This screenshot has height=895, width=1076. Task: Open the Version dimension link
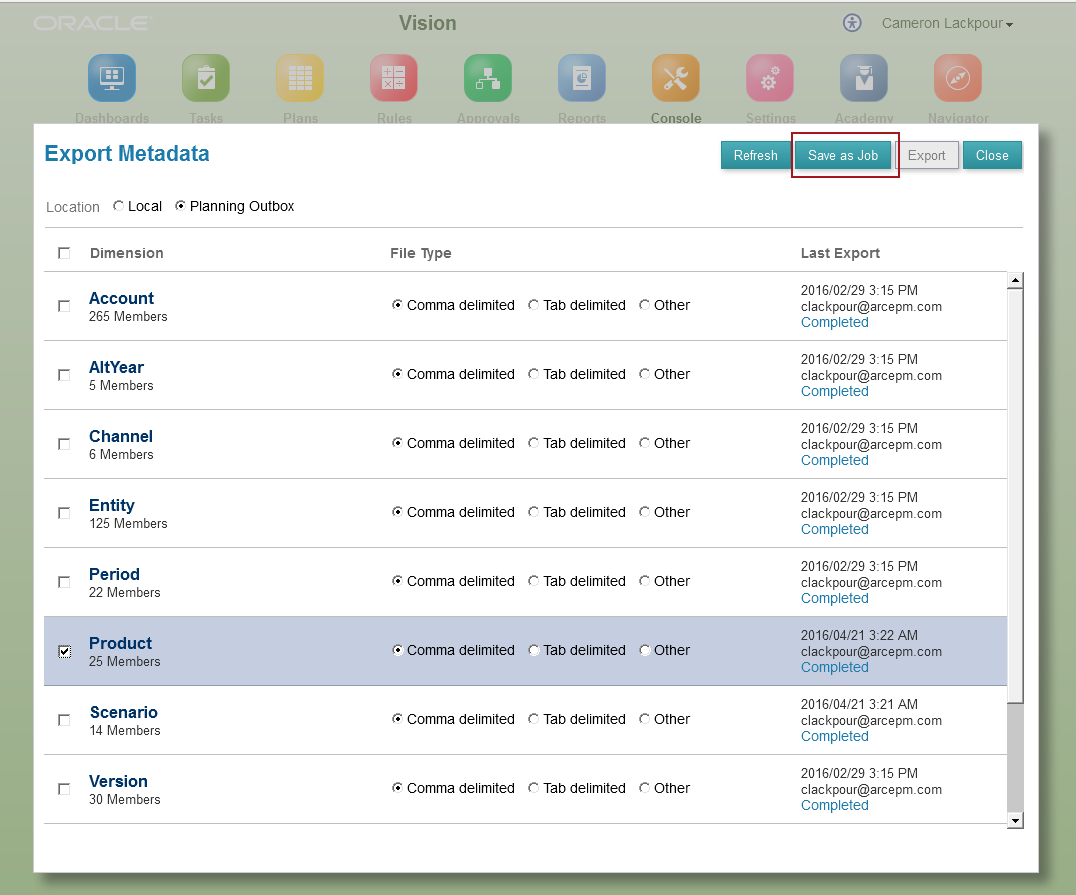[x=118, y=781]
